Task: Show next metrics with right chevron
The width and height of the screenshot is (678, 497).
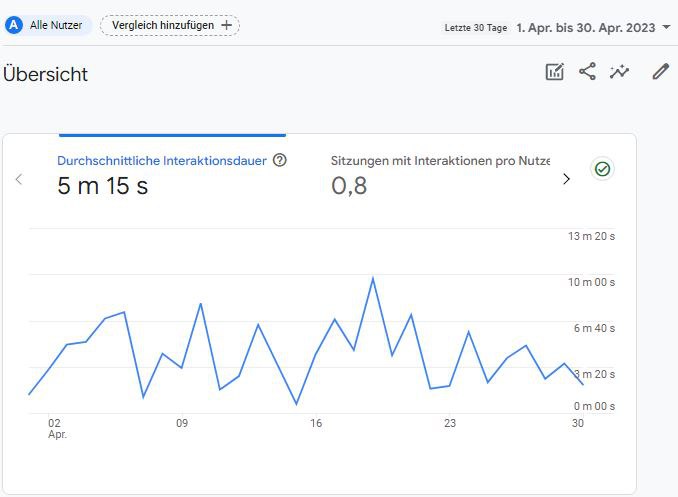Action: click(x=566, y=179)
